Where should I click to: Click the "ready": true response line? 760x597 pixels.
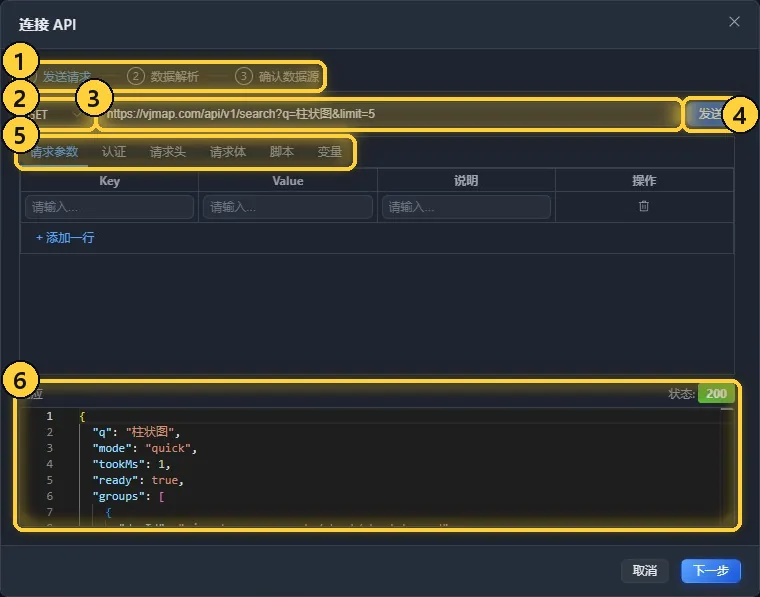(x=138, y=480)
